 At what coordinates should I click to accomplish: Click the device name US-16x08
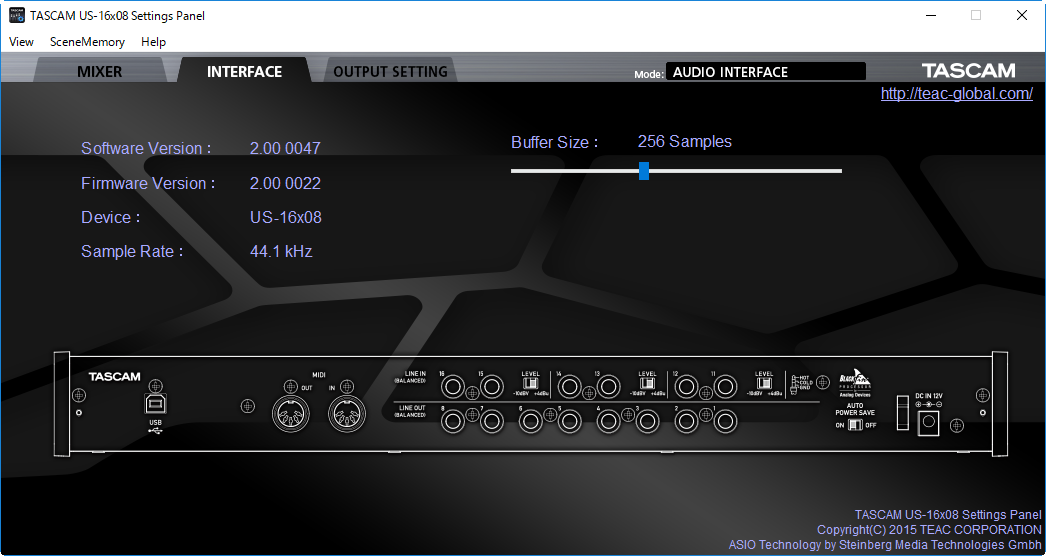[x=286, y=217]
